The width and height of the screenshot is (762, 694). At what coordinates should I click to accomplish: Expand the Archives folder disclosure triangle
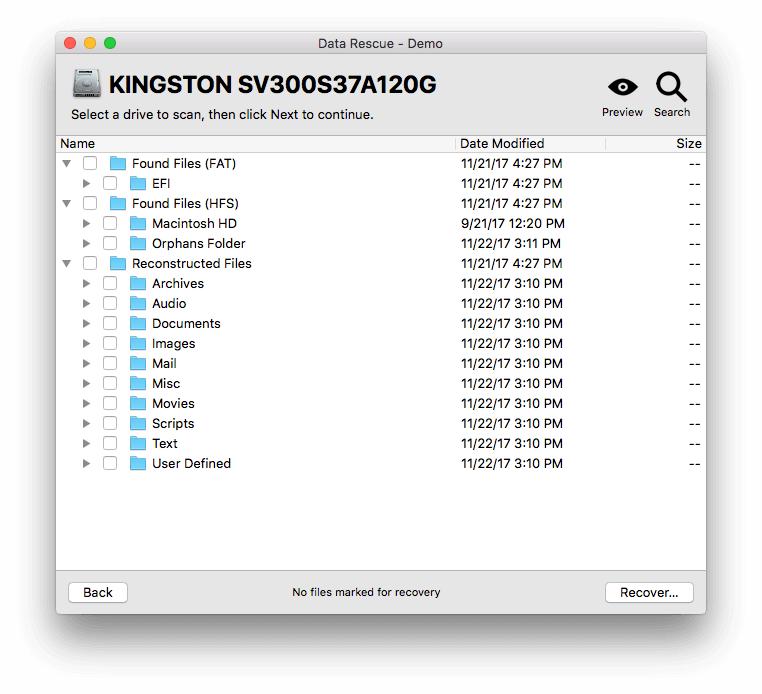click(x=87, y=284)
